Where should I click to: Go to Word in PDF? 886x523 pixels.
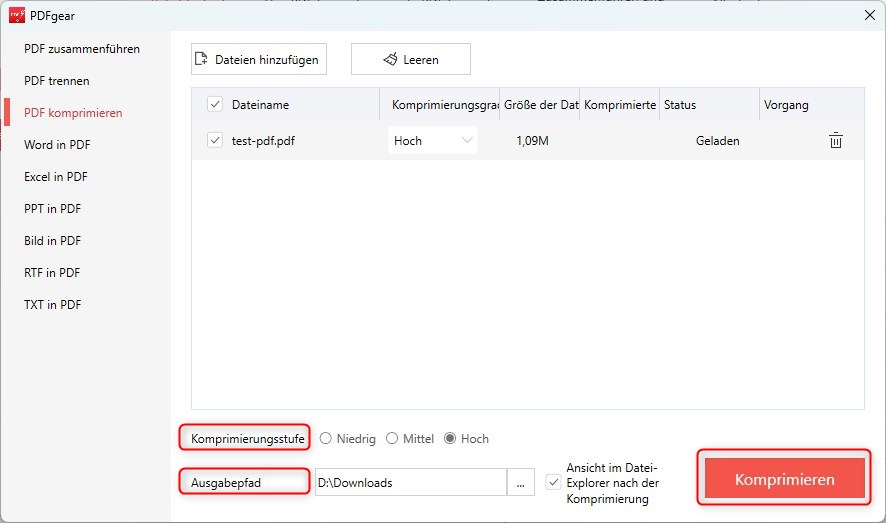pyautogui.click(x=57, y=145)
